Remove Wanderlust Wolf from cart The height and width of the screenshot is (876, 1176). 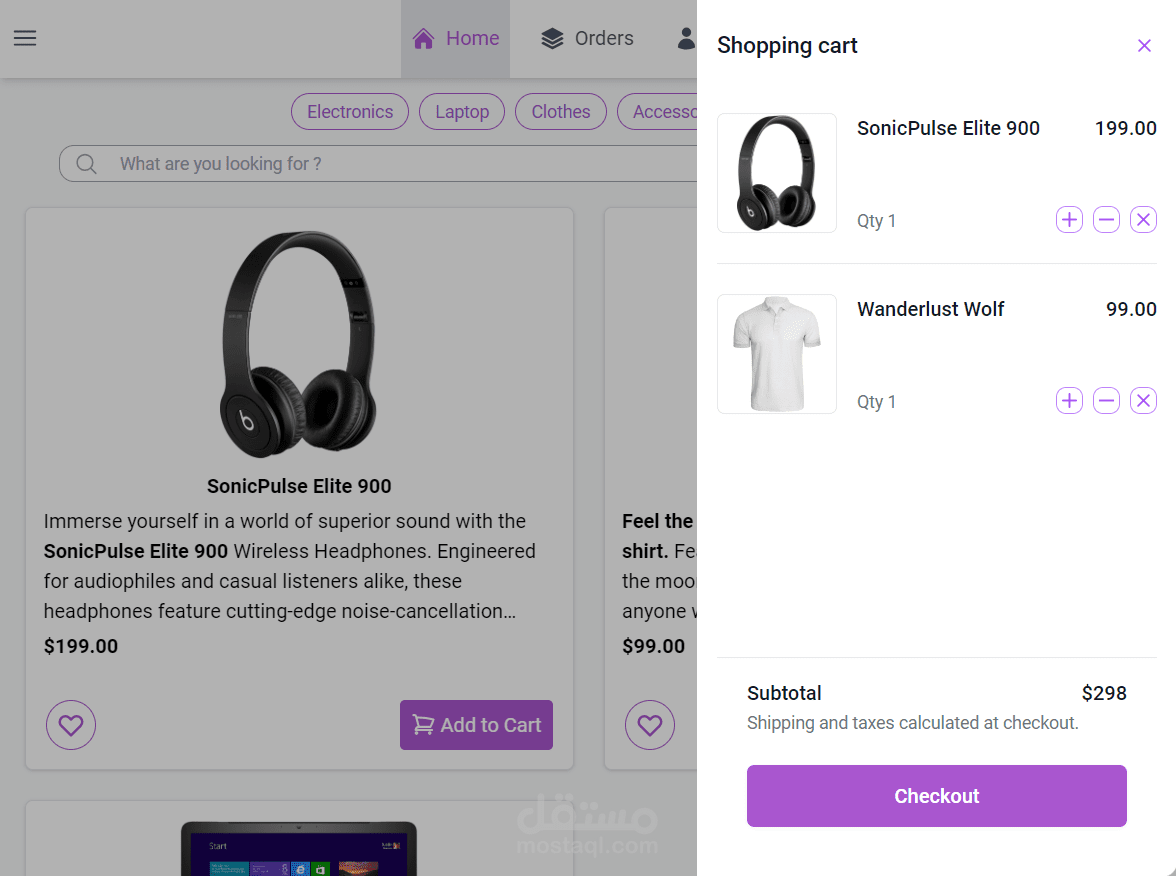1143,401
